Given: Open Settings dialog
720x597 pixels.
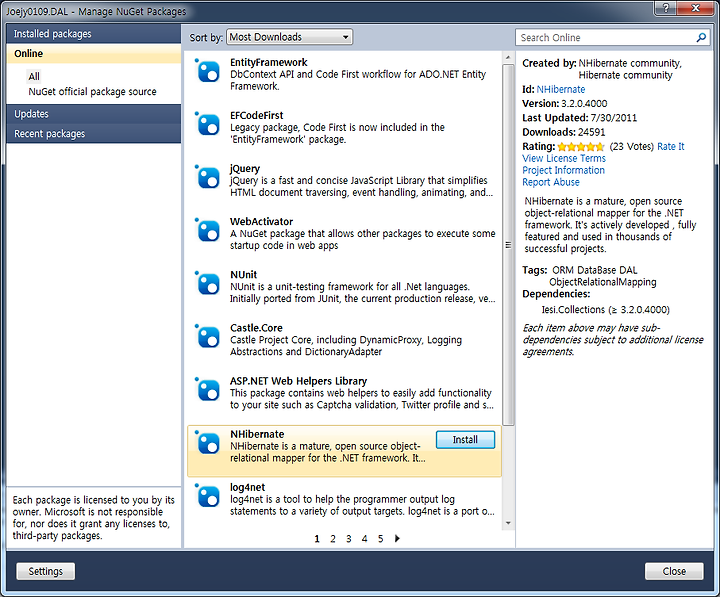Looking at the screenshot, I should [x=45, y=571].
